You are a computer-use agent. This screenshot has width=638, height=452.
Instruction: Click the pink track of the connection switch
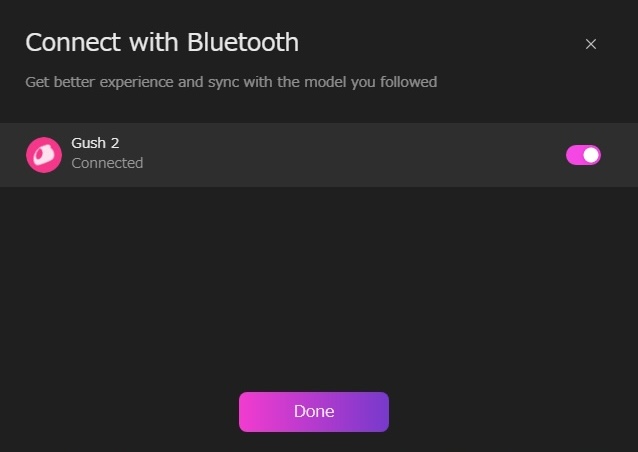click(x=575, y=154)
